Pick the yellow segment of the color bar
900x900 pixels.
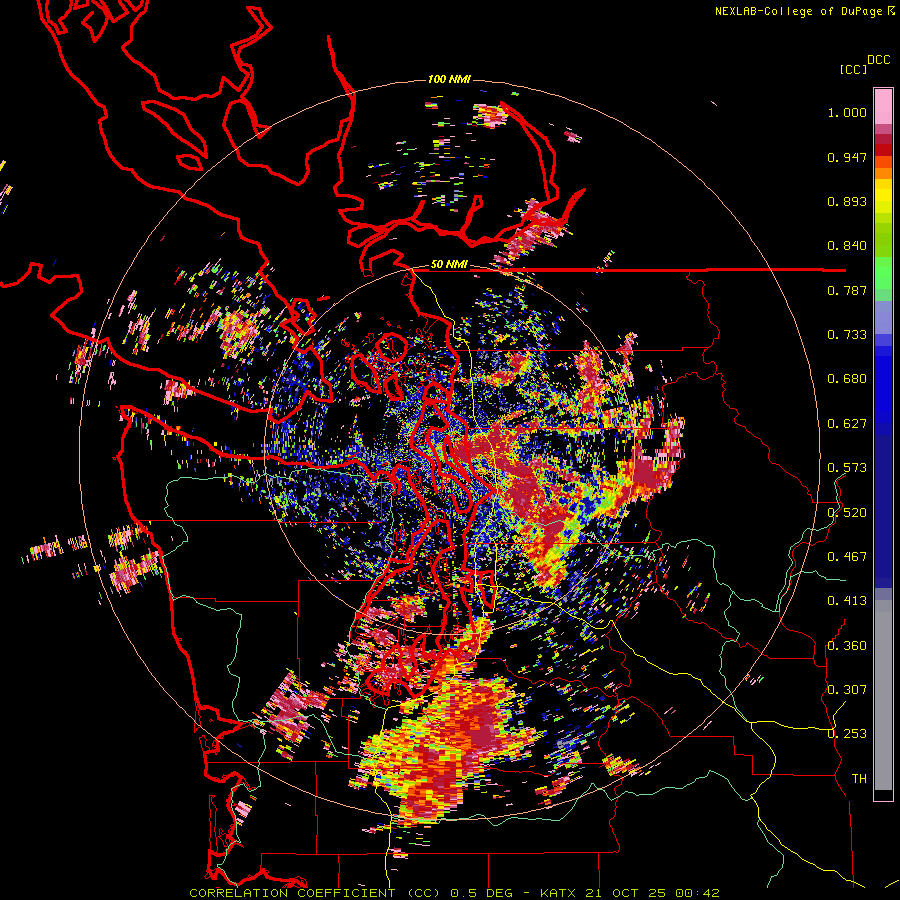883,196
